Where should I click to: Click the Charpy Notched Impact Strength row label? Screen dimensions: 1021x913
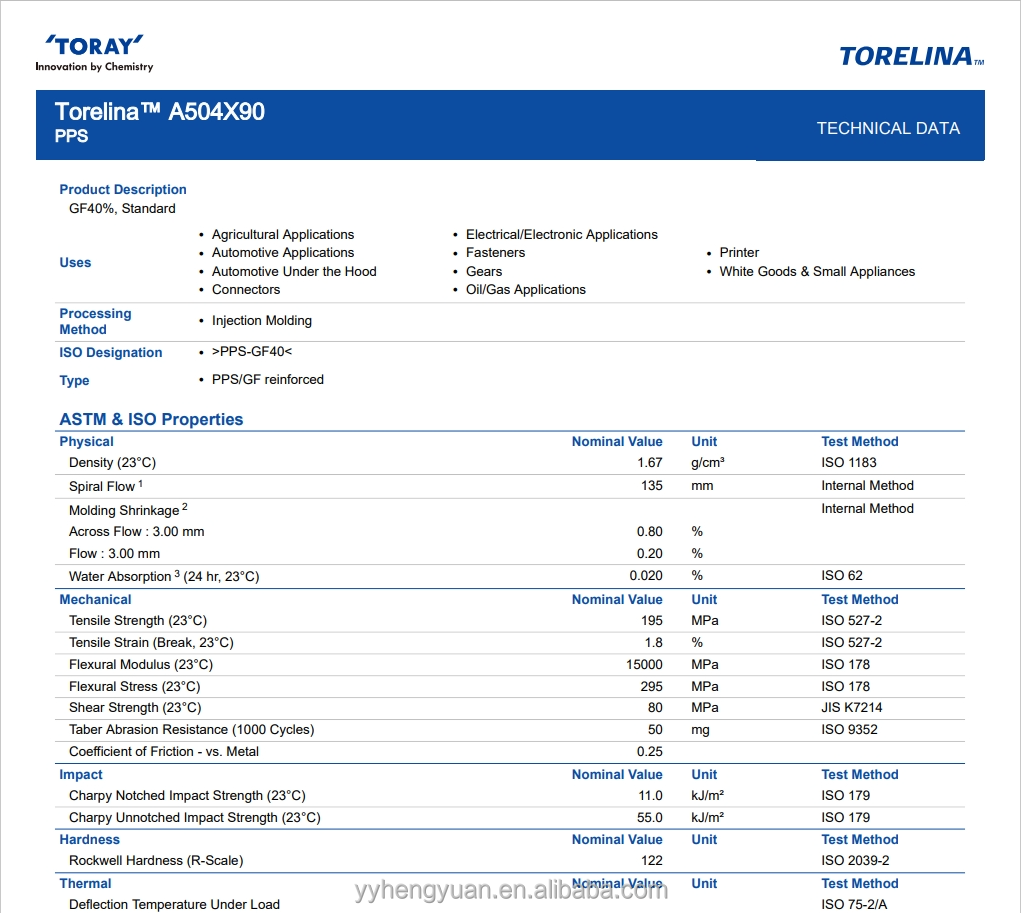click(x=187, y=795)
